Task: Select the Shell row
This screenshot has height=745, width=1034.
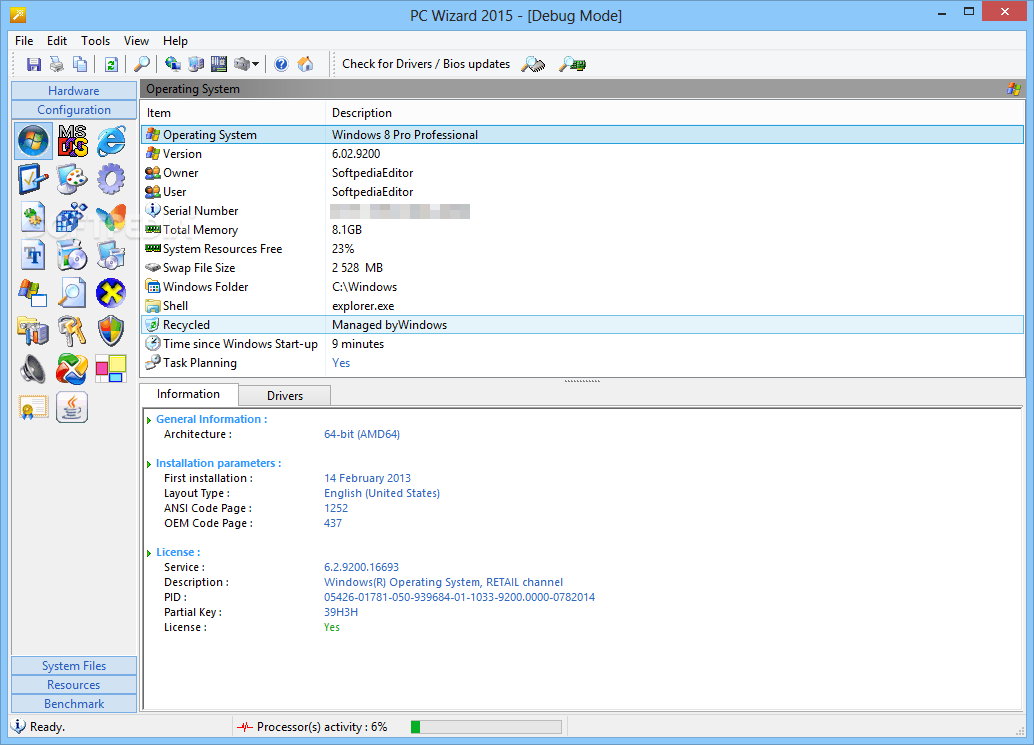Action: click(x=583, y=306)
